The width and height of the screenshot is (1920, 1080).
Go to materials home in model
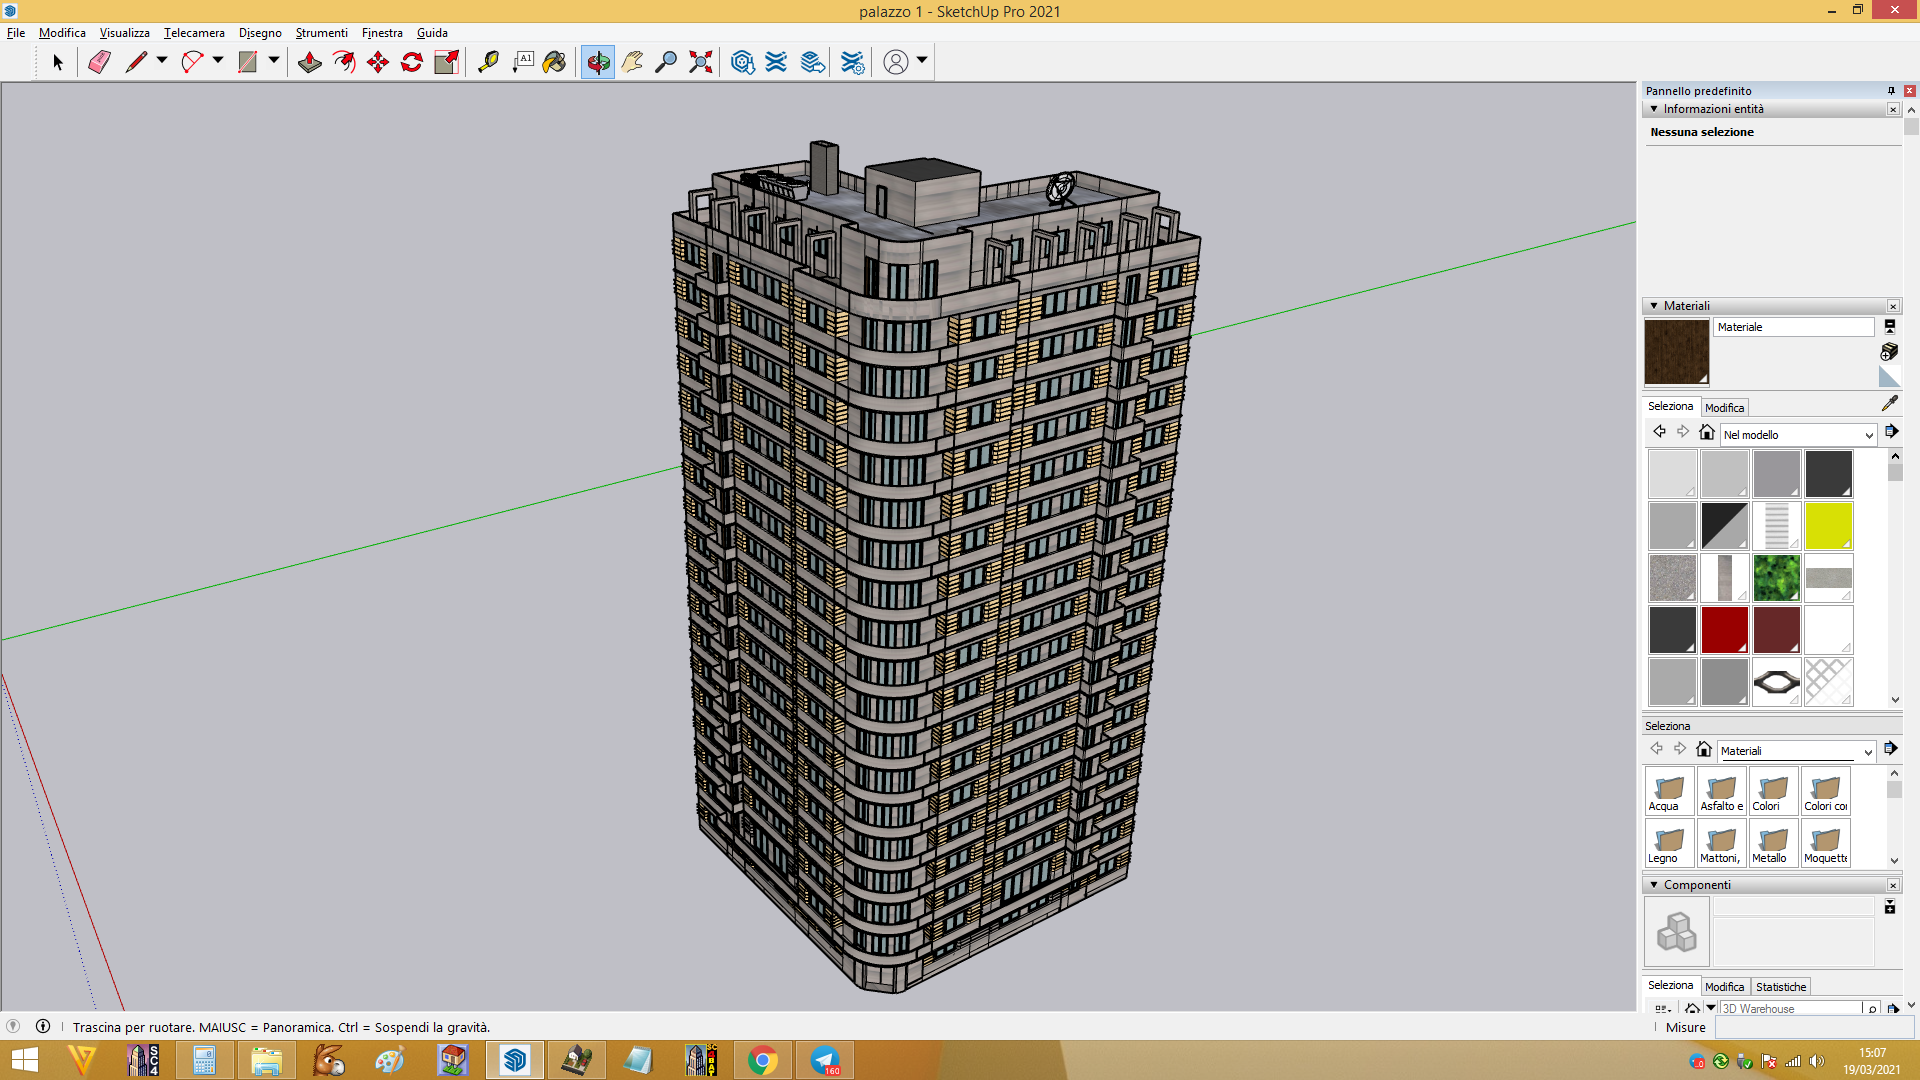point(1707,432)
